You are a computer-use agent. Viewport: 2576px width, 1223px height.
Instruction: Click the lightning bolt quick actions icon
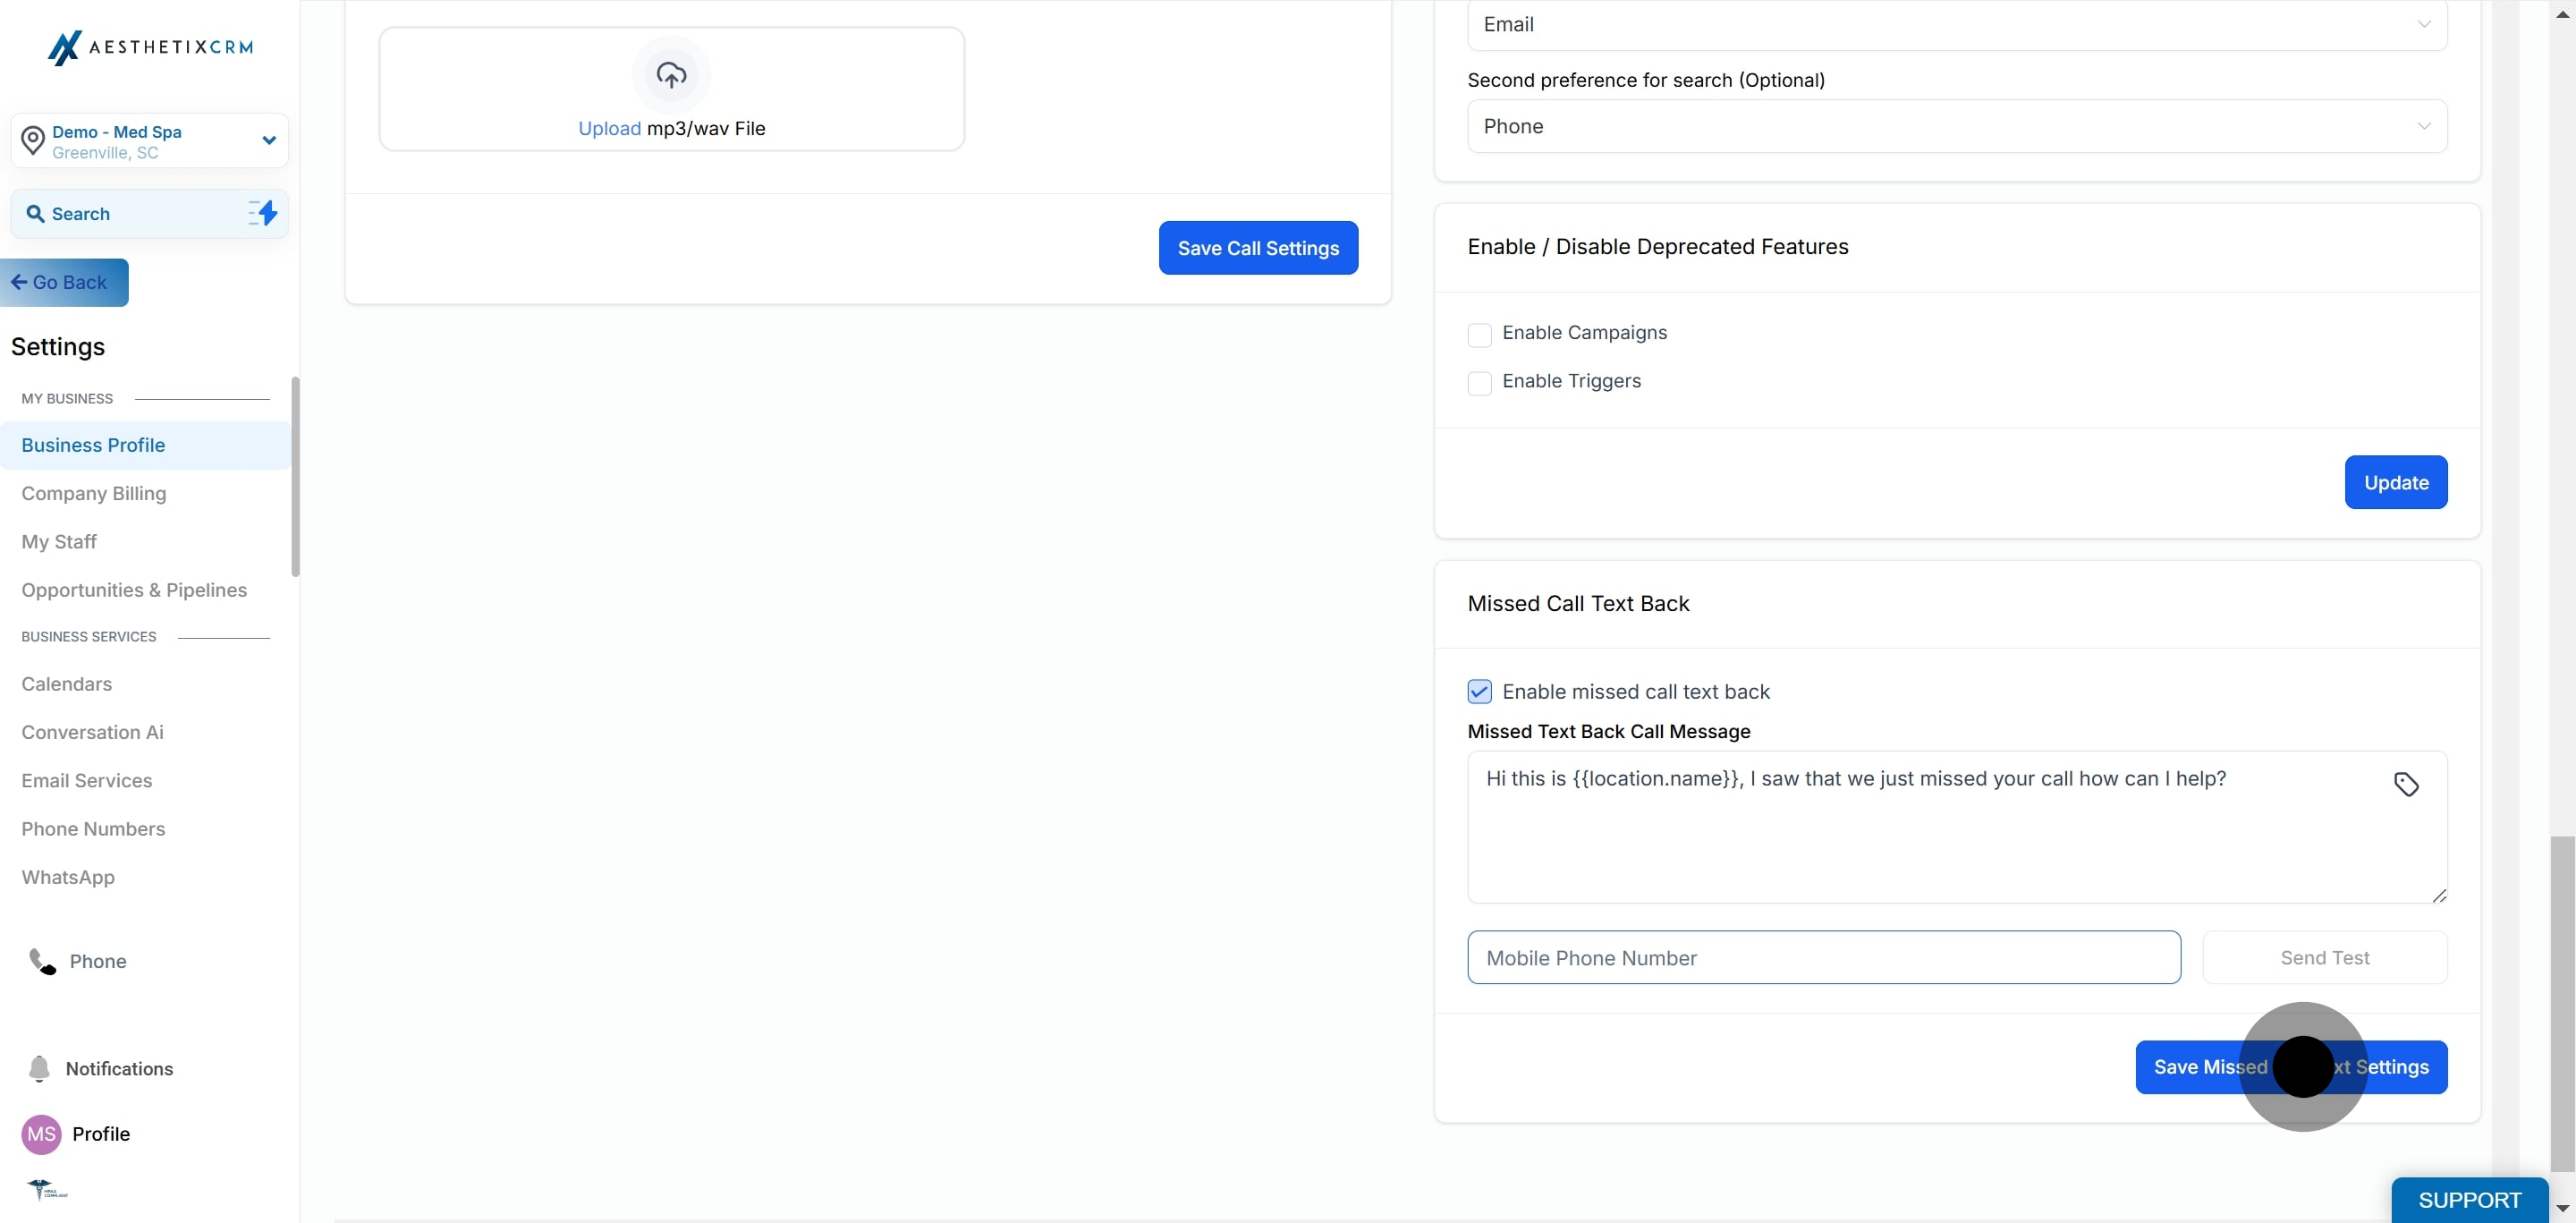pyautogui.click(x=263, y=213)
